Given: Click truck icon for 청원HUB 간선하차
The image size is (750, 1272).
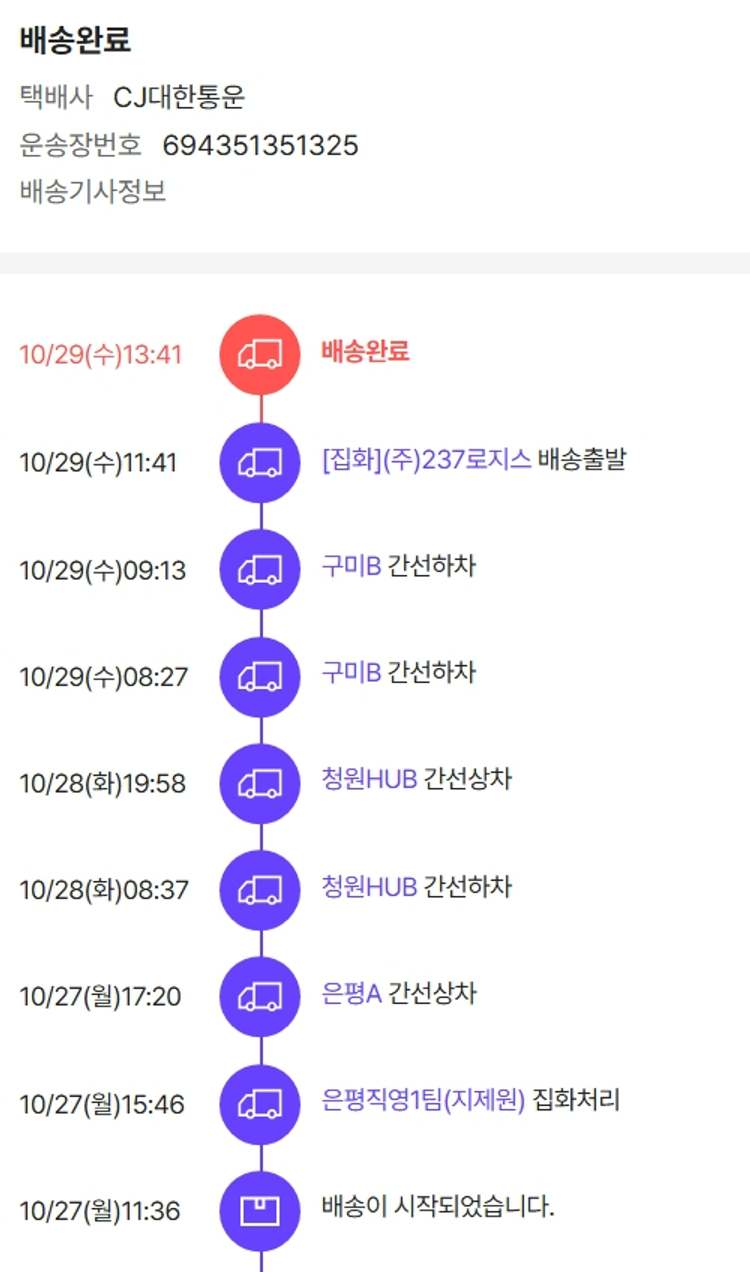Looking at the screenshot, I should coord(260,890).
